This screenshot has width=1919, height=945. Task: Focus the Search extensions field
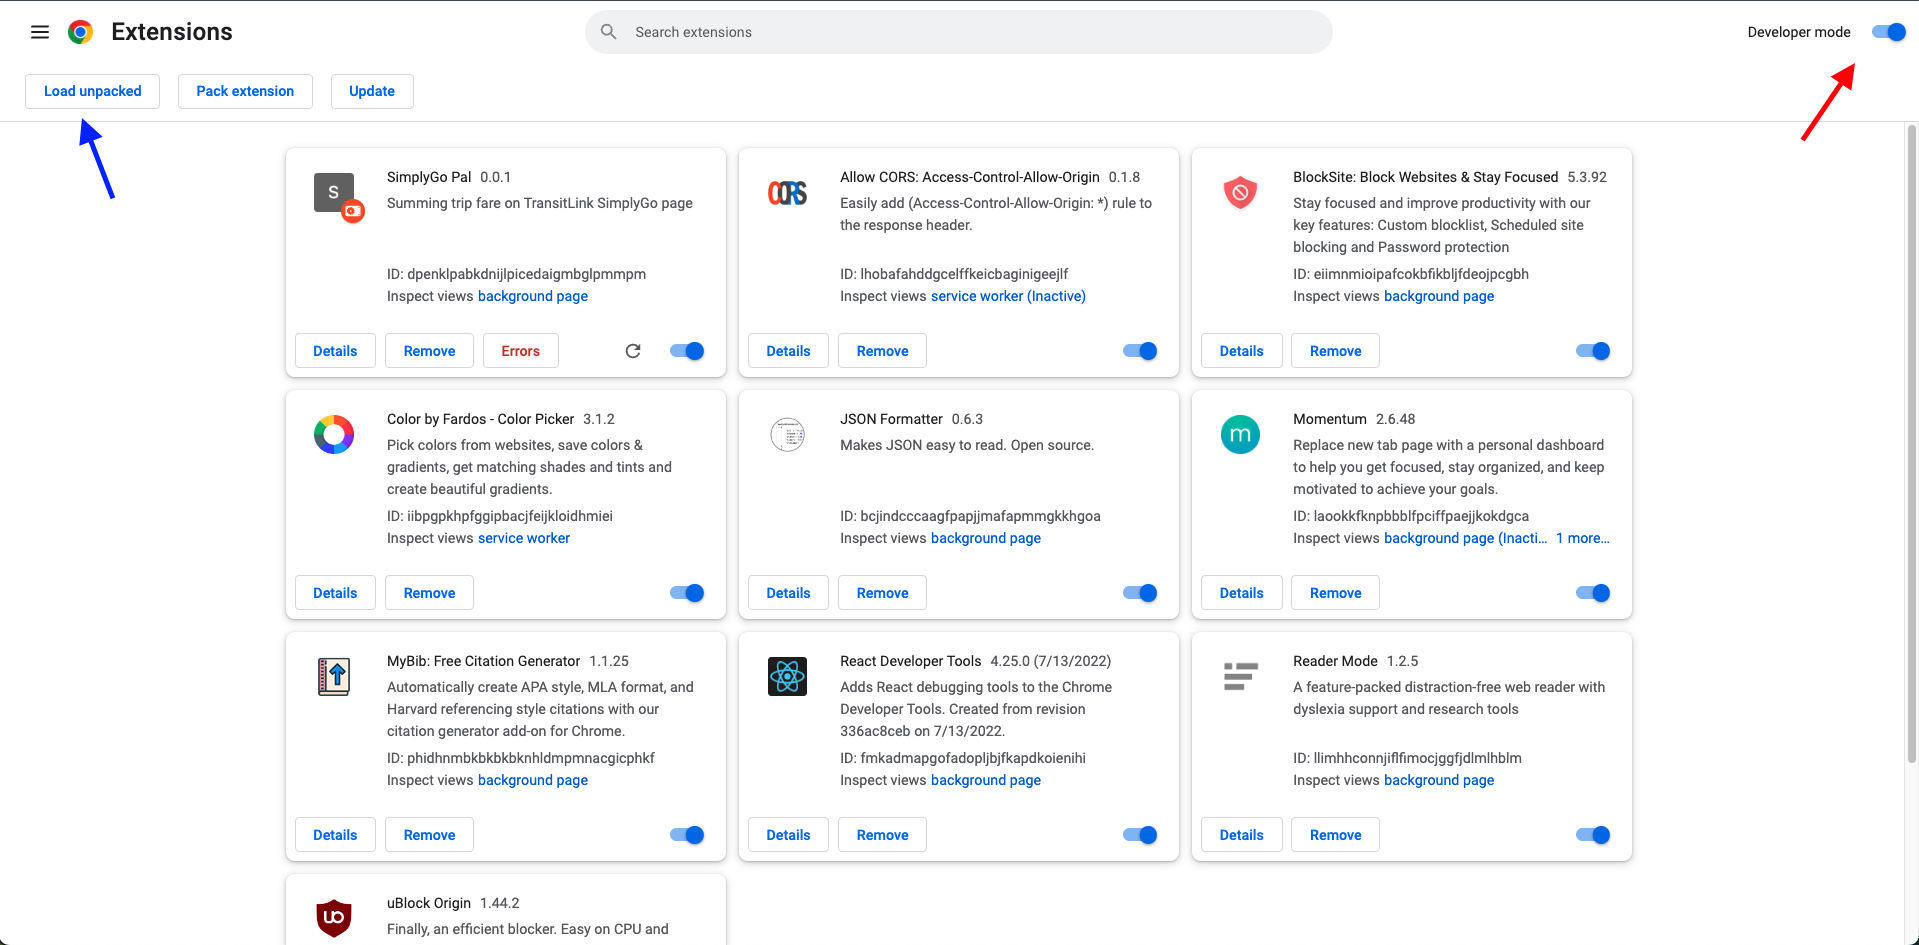tap(958, 32)
